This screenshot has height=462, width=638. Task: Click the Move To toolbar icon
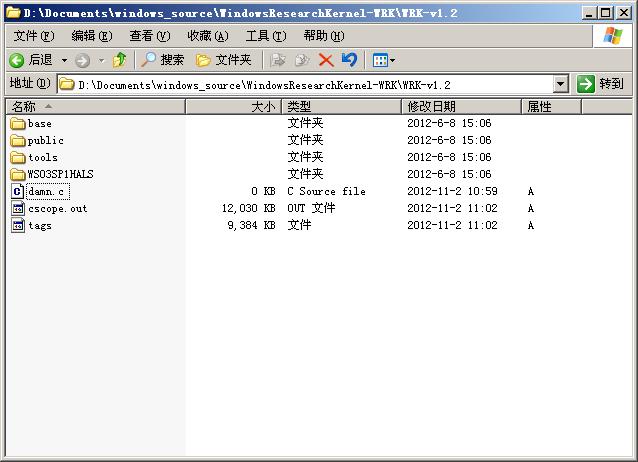tap(278, 60)
